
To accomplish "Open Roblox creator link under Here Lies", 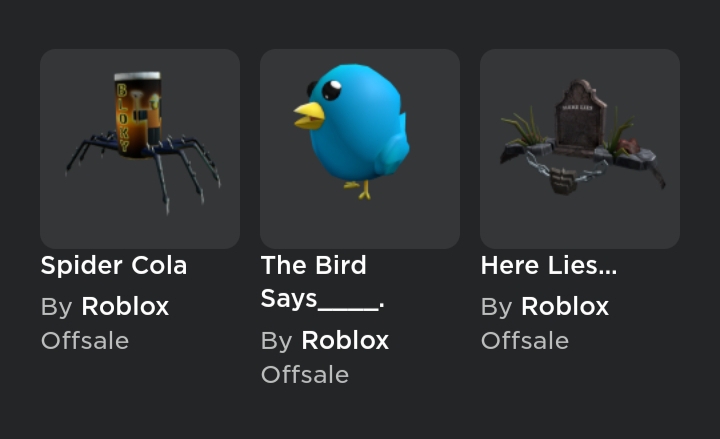I will point(565,306).
